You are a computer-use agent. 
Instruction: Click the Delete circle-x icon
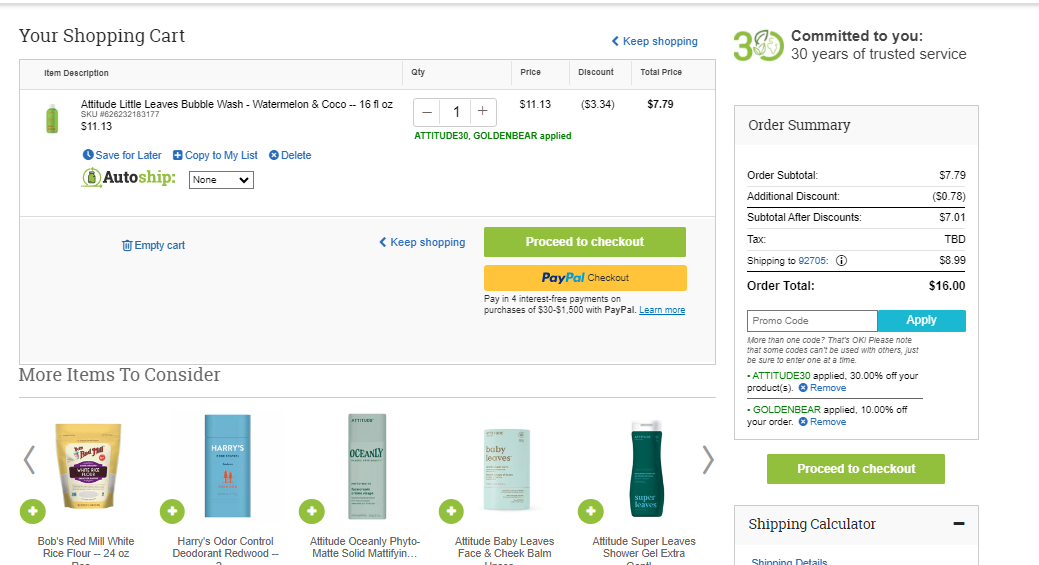[x=274, y=155]
